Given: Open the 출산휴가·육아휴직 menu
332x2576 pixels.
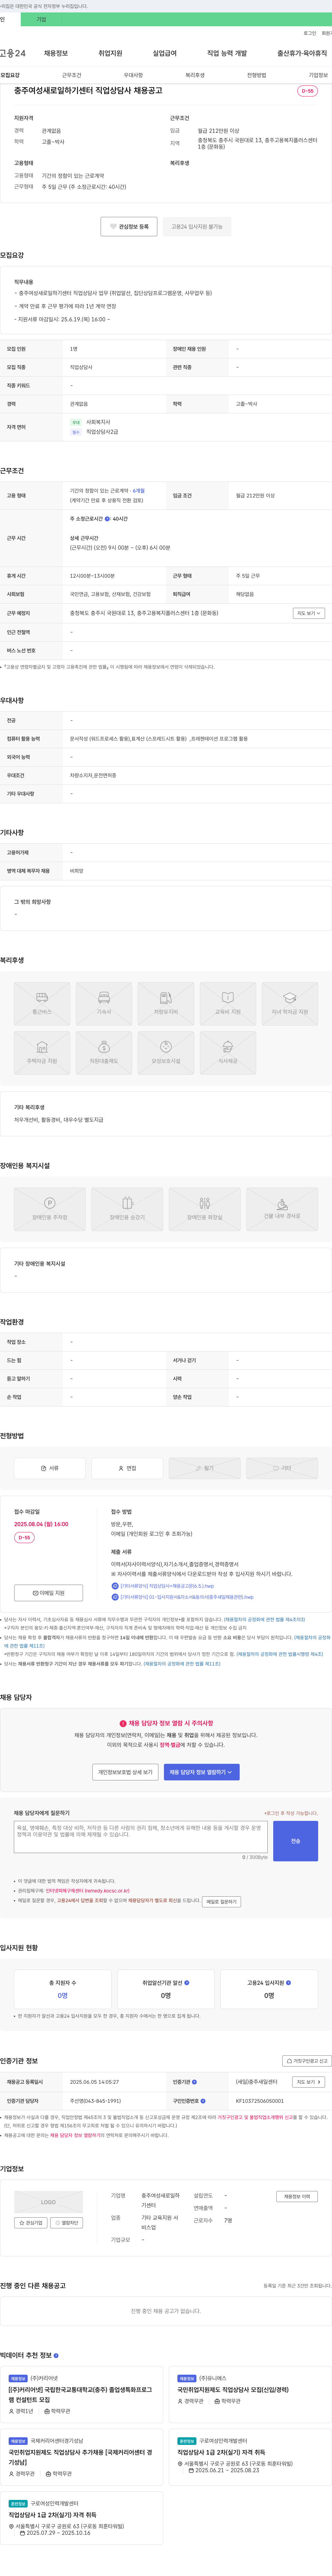Looking at the screenshot, I should click(302, 53).
